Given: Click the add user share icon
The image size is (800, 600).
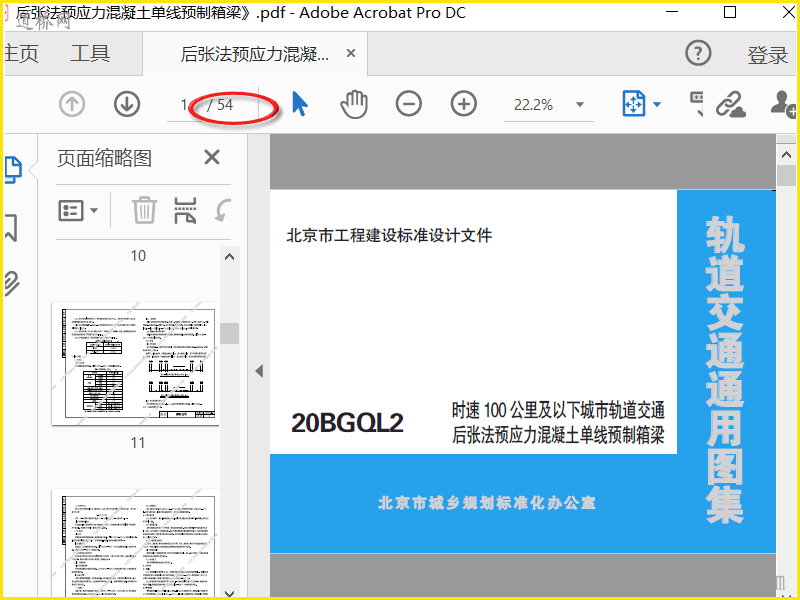Looking at the screenshot, I should click(x=783, y=104).
